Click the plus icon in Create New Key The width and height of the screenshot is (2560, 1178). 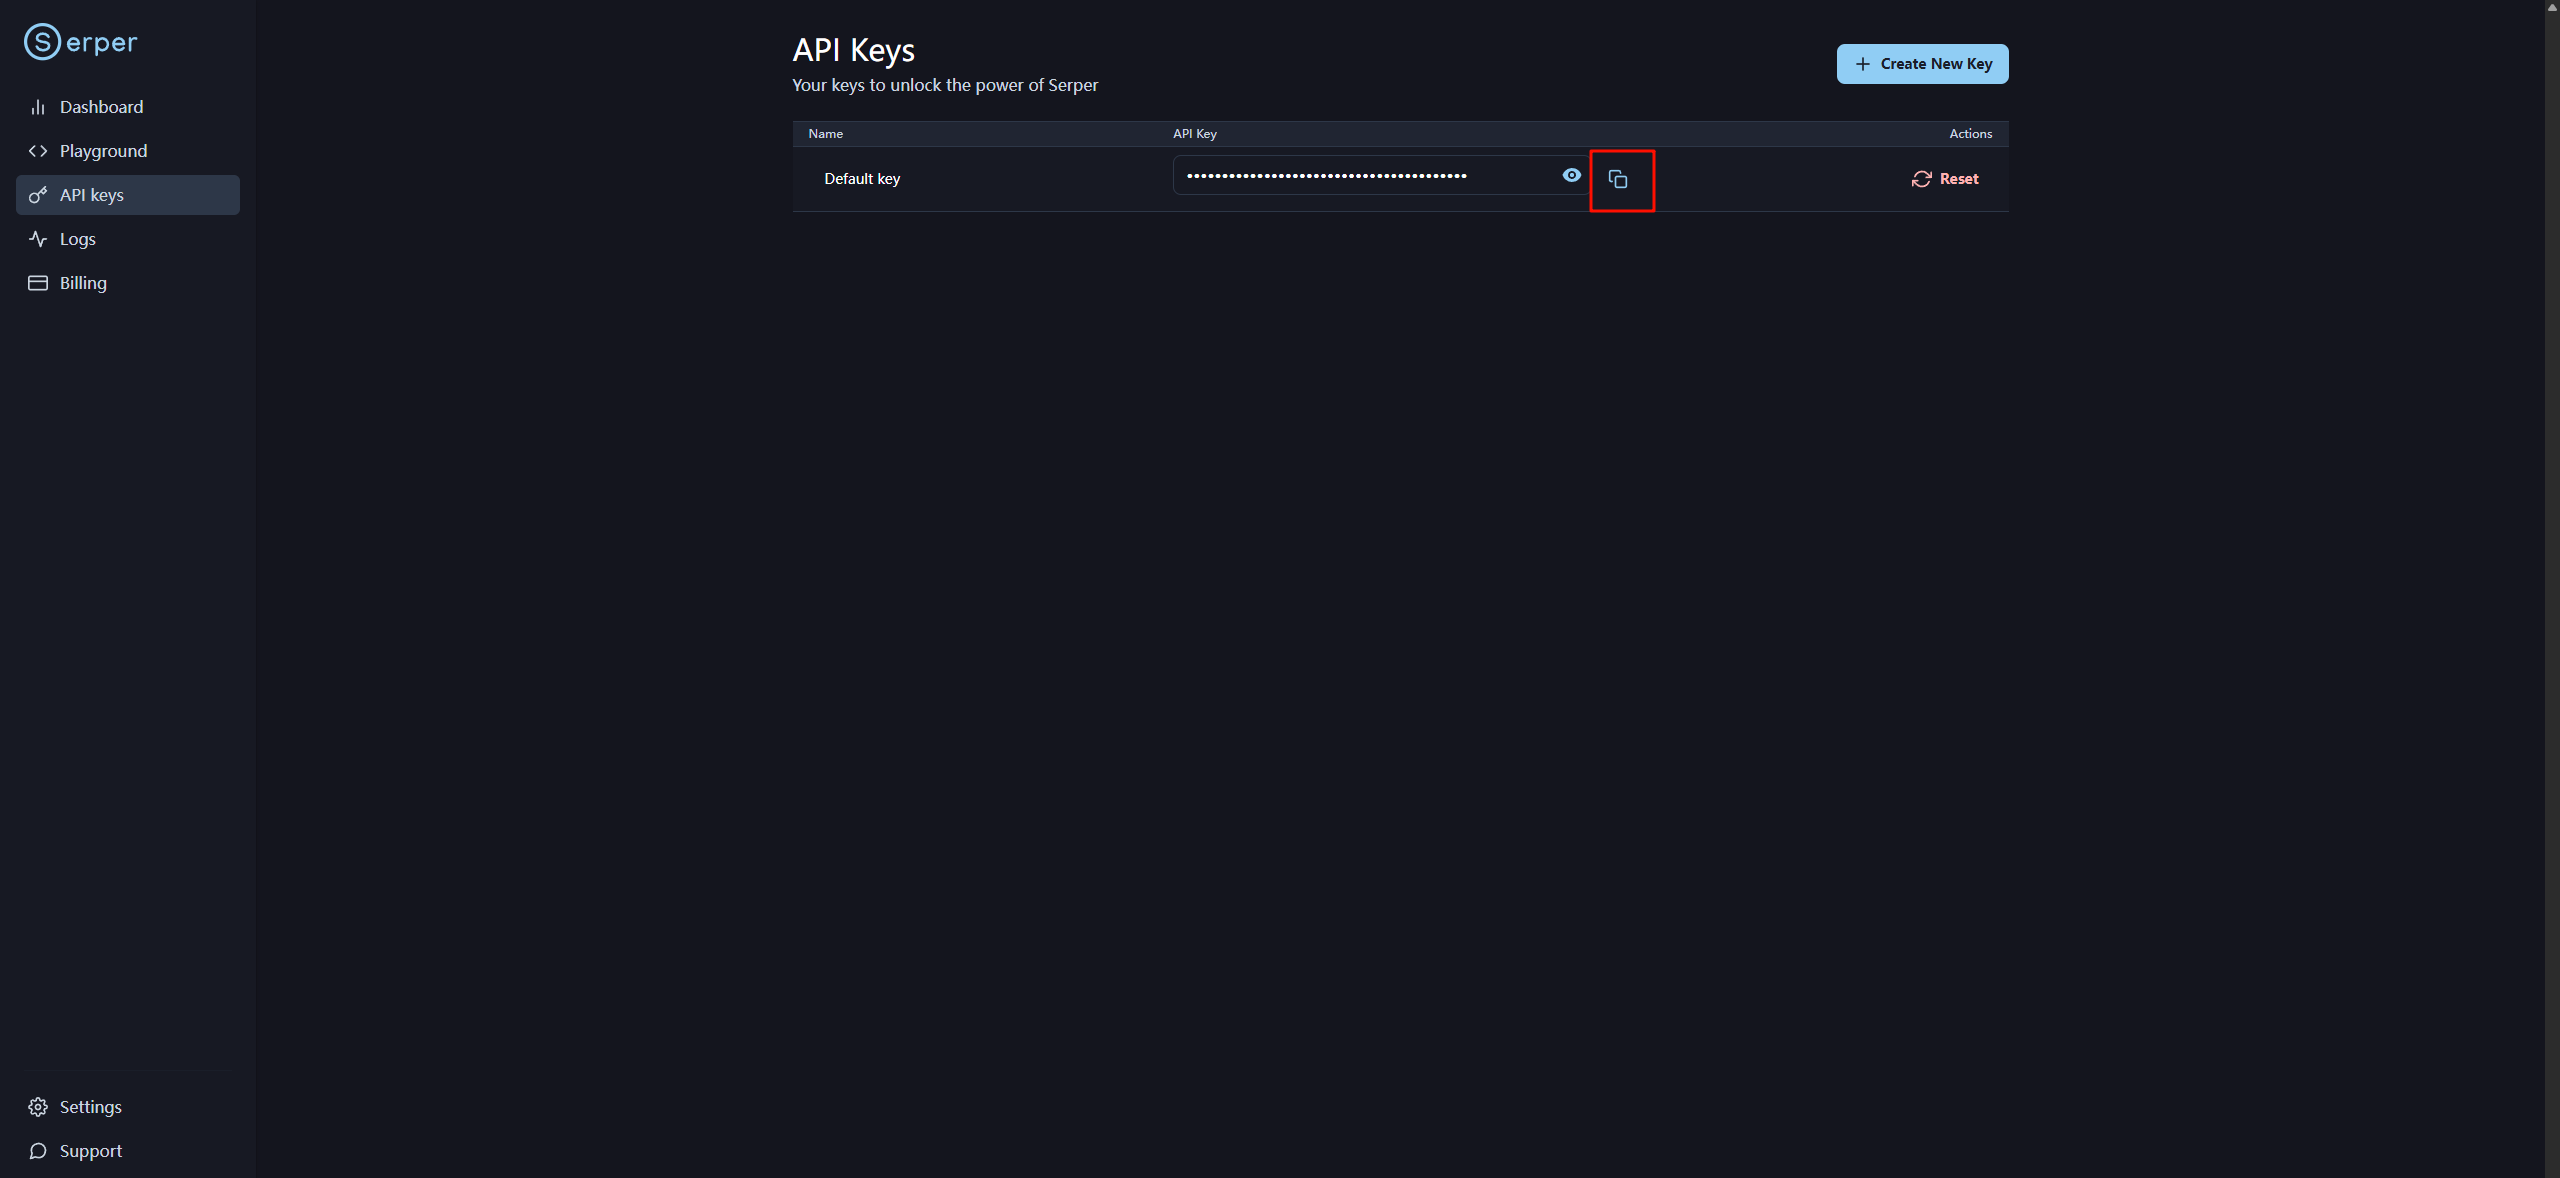(x=1862, y=64)
